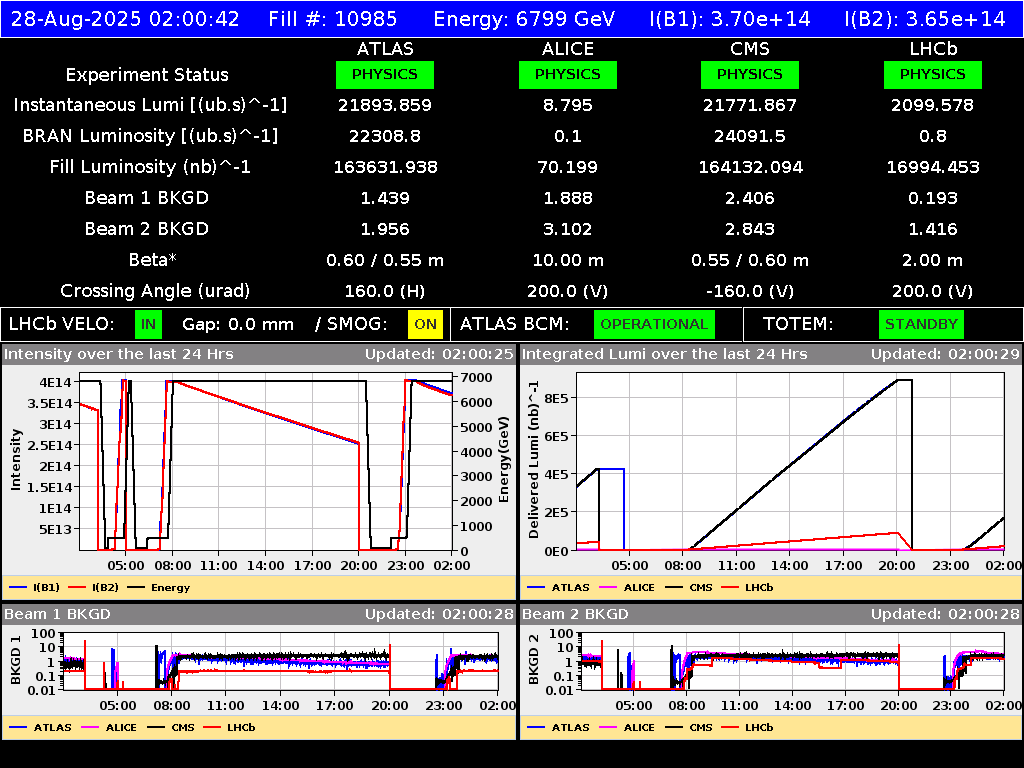The height and width of the screenshot is (768, 1024).
Task: Click ALICE instantaneous lumi value 8.795
Action: 568,105
